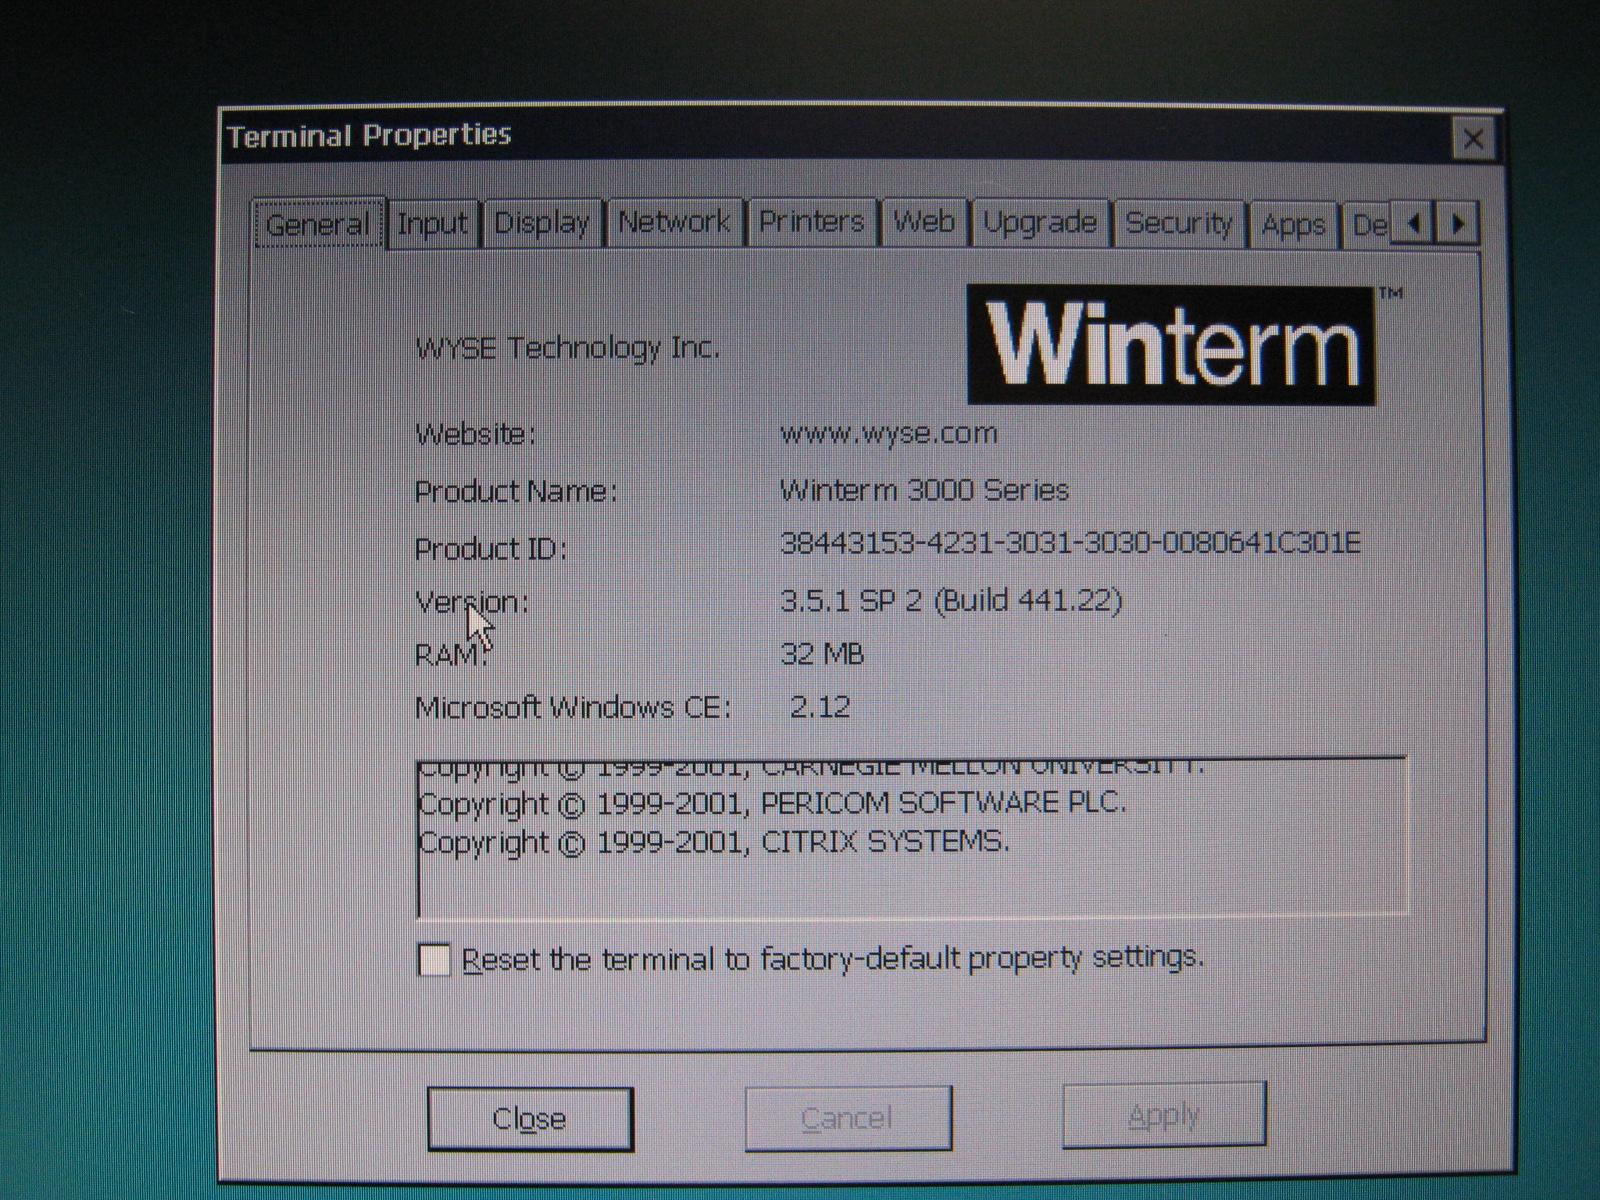
Task: Open the Apps tab
Action: [x=1293, y=224]
